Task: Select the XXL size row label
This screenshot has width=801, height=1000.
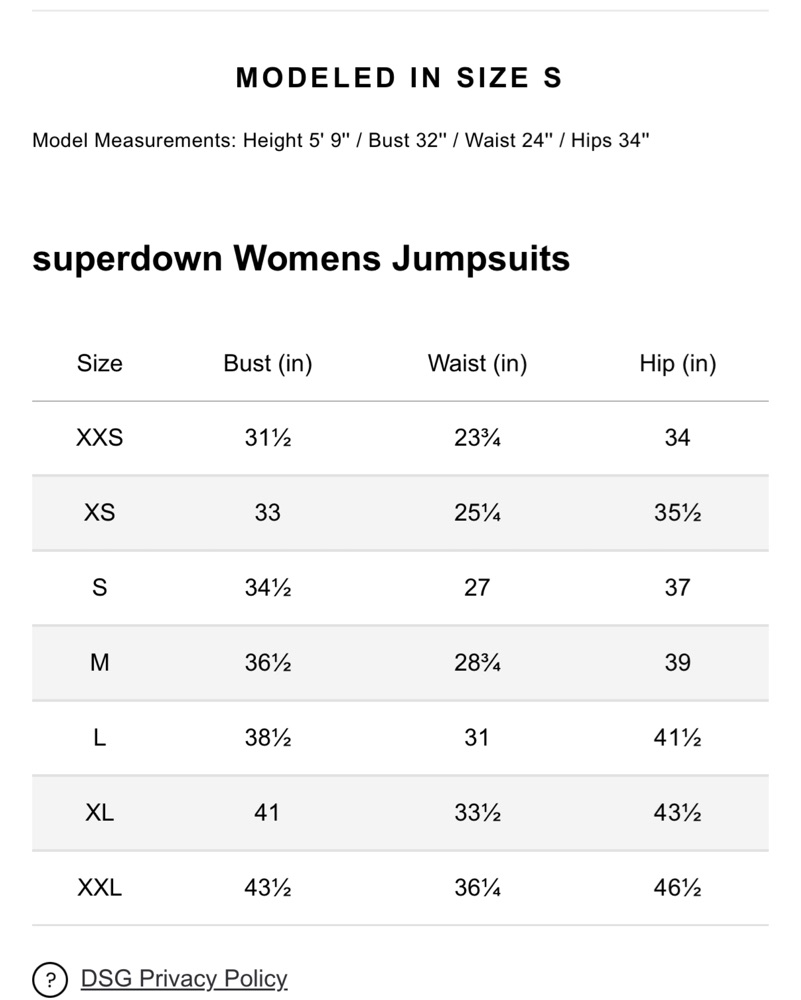Action: 99,888
